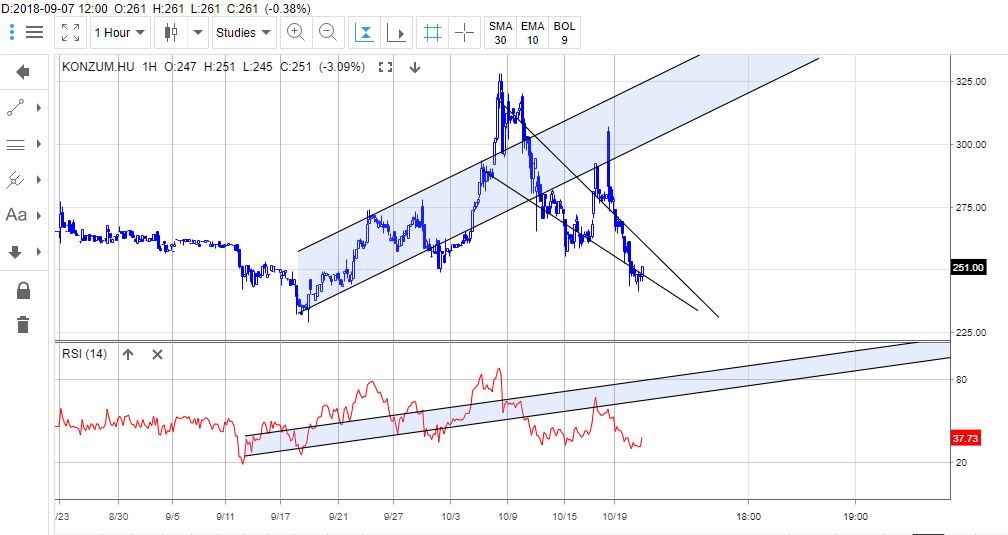
Task: Click the 251.00 current price tag
Action: [x=968, y=268]
